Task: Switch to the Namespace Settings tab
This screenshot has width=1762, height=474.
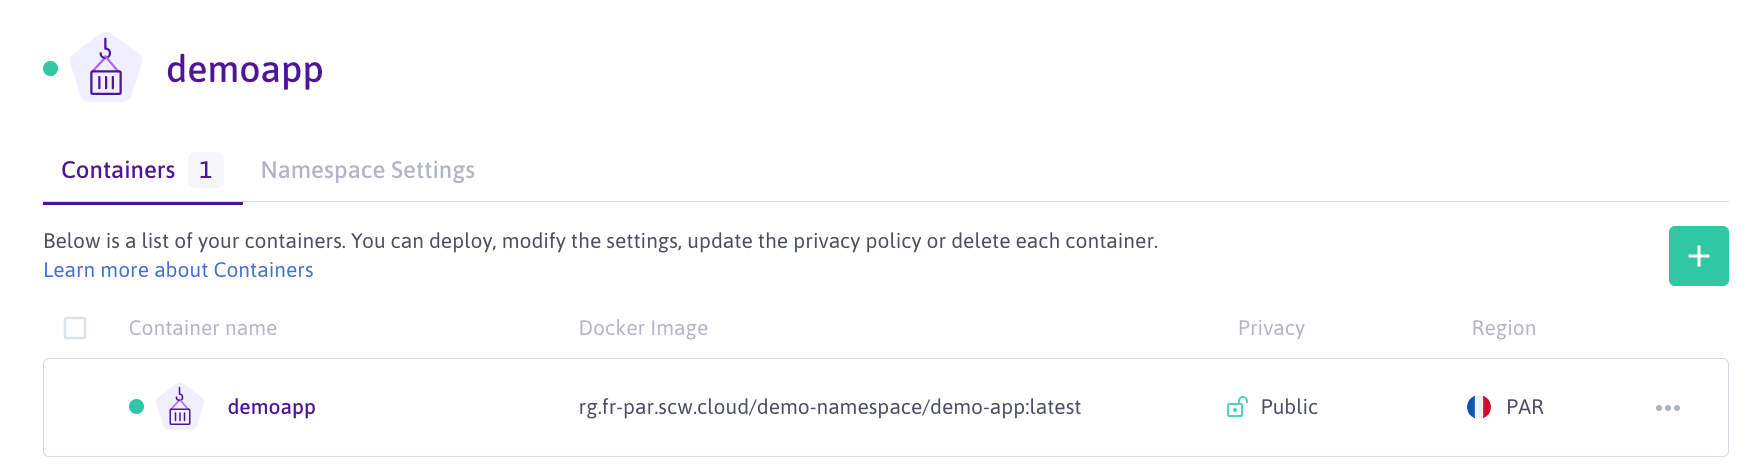Action: (368, 170)
